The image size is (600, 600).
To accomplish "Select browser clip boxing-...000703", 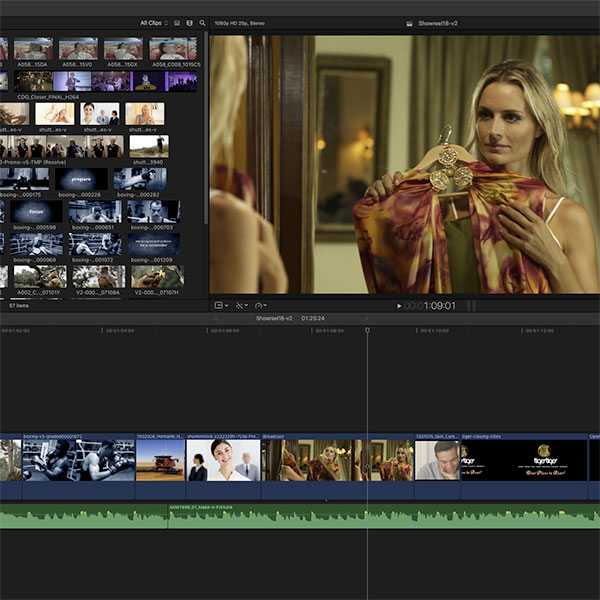I will point(153,212).
